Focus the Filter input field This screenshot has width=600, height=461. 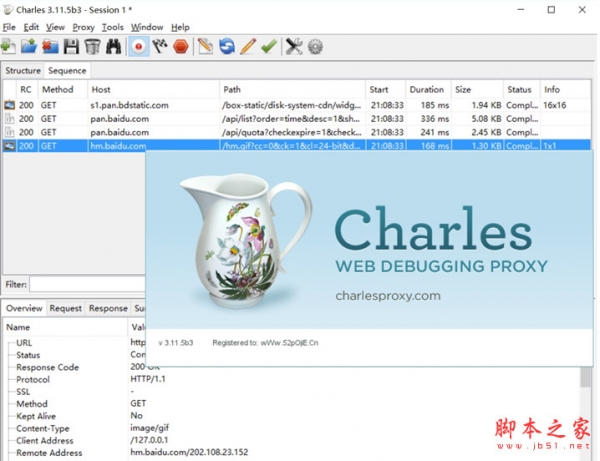coord(88,285)
